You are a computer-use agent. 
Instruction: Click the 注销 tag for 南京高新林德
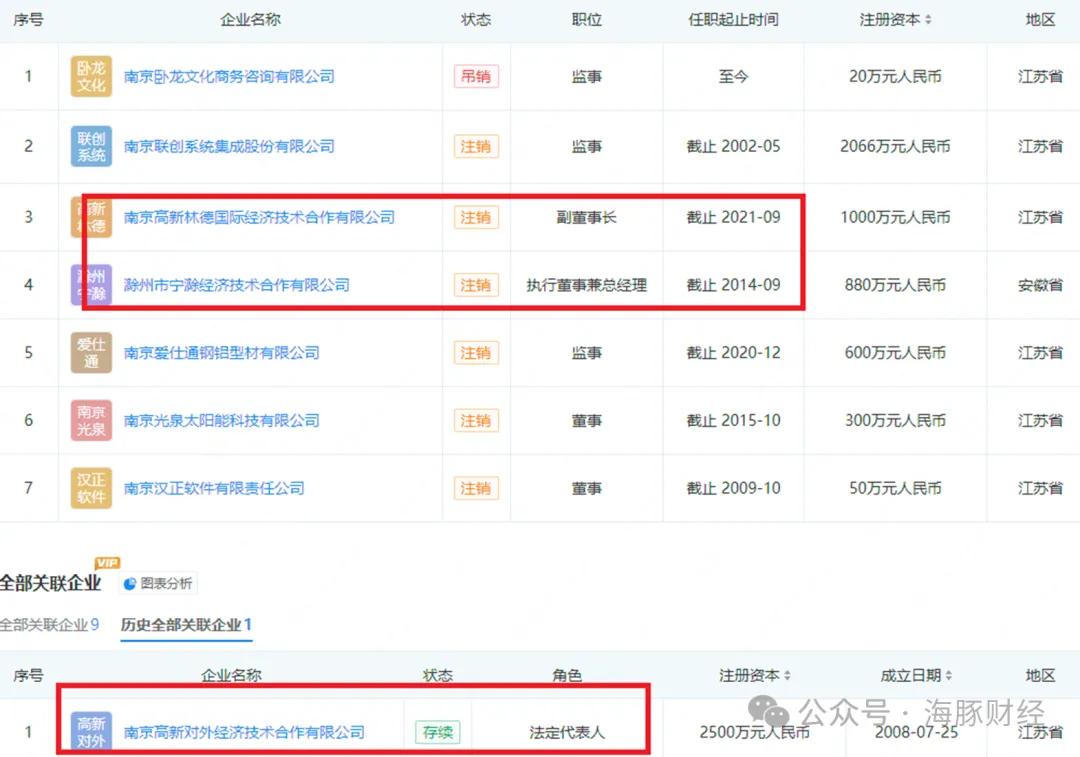tap(476, 217)
